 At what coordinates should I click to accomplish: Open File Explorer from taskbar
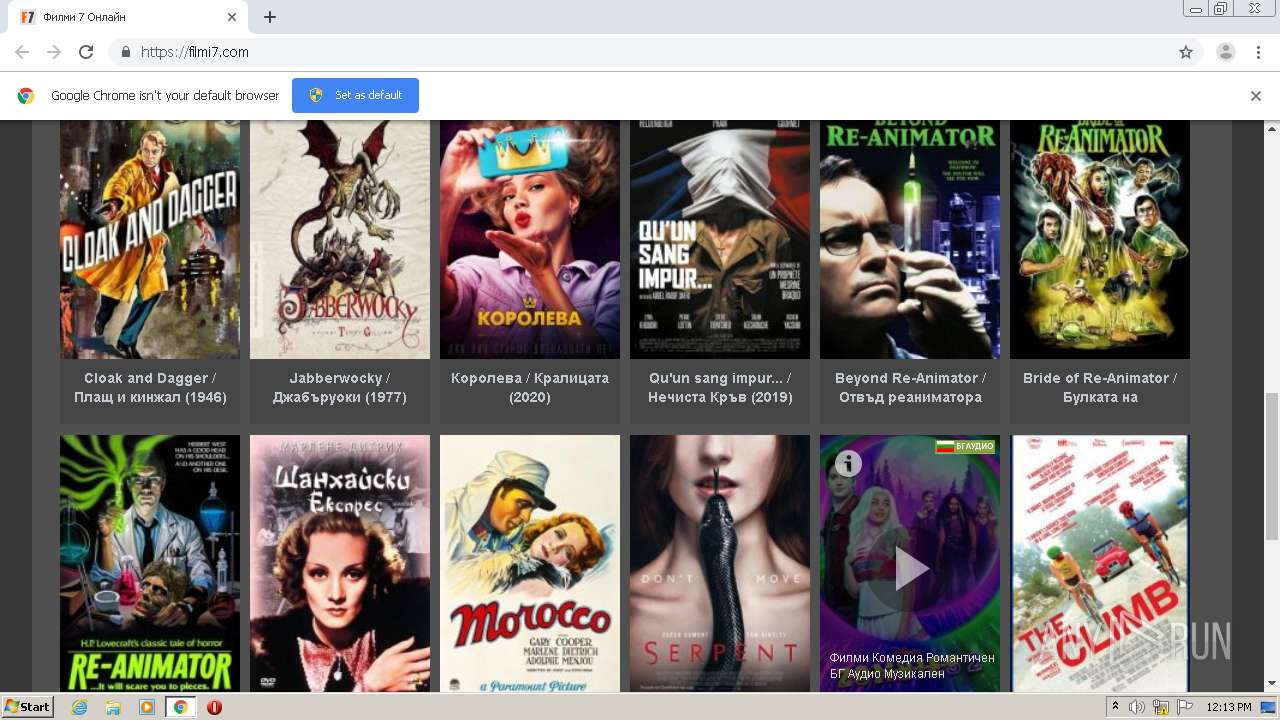(x=113, y=707)
